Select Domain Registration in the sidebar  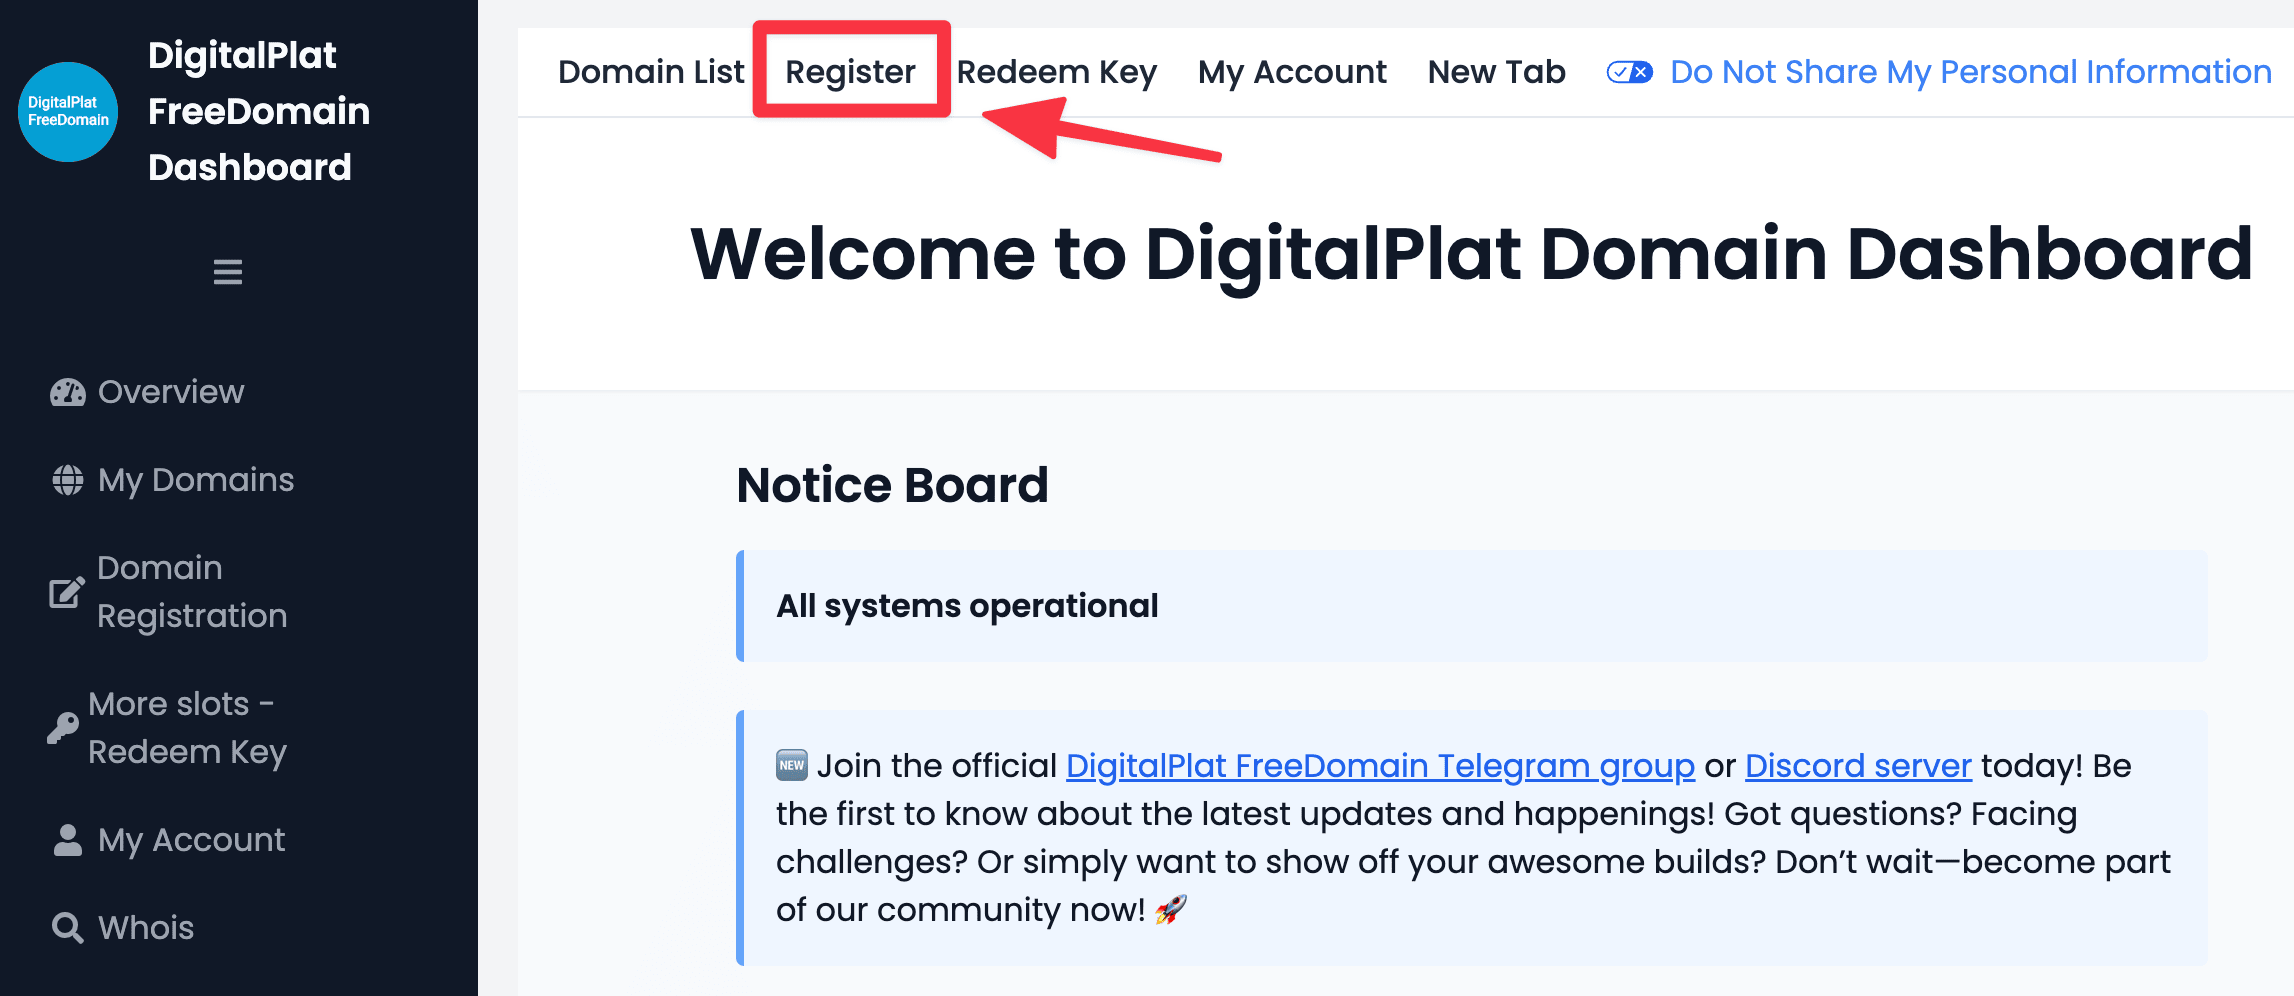193,591
